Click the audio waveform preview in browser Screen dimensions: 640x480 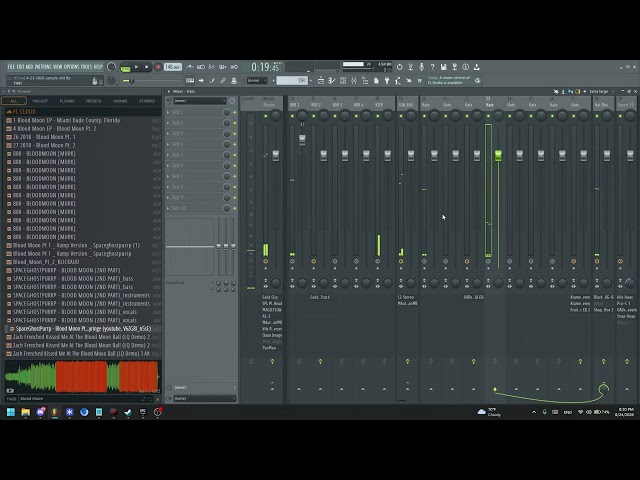82,376
